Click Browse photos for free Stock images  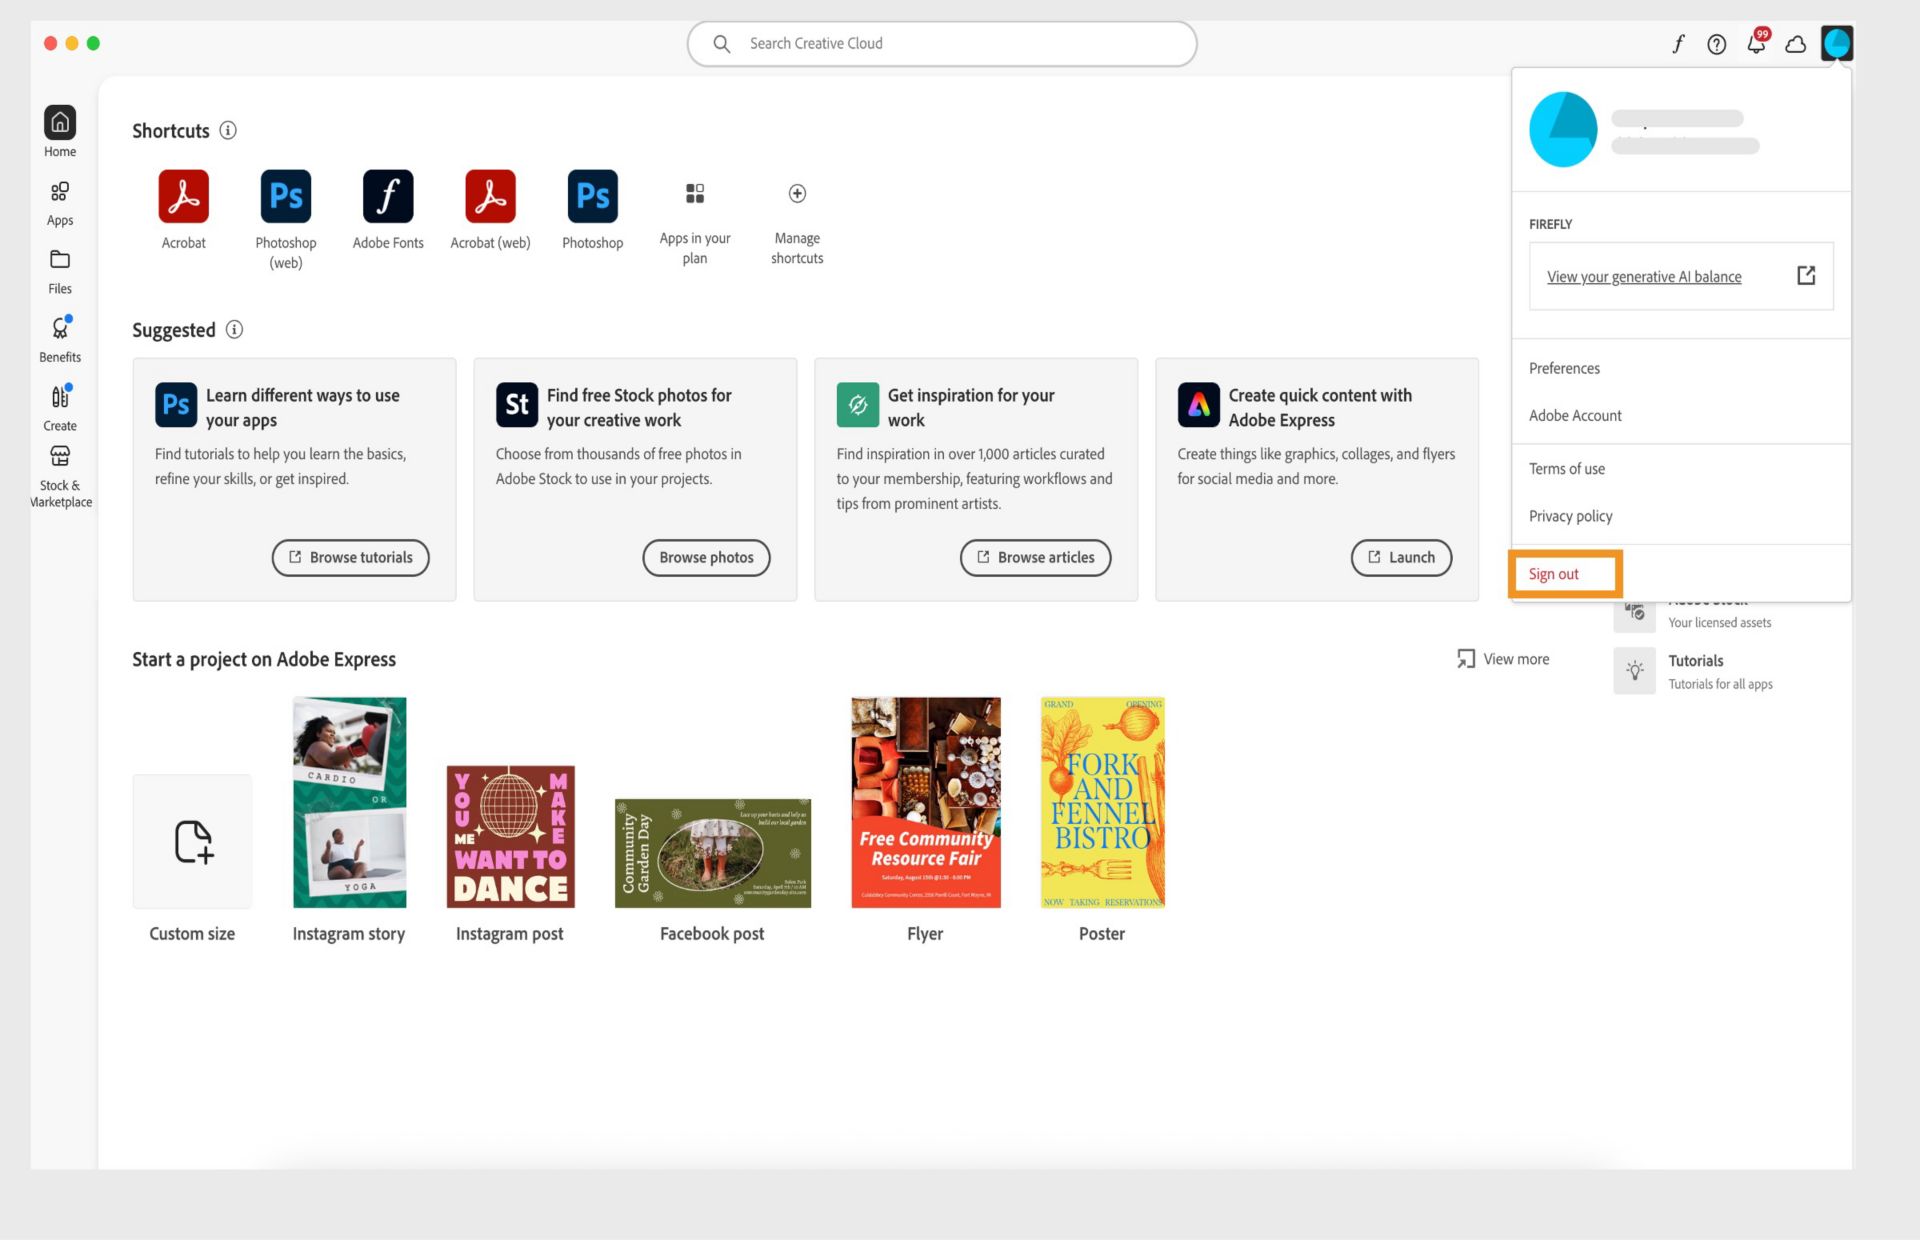[x=706, y=557]
